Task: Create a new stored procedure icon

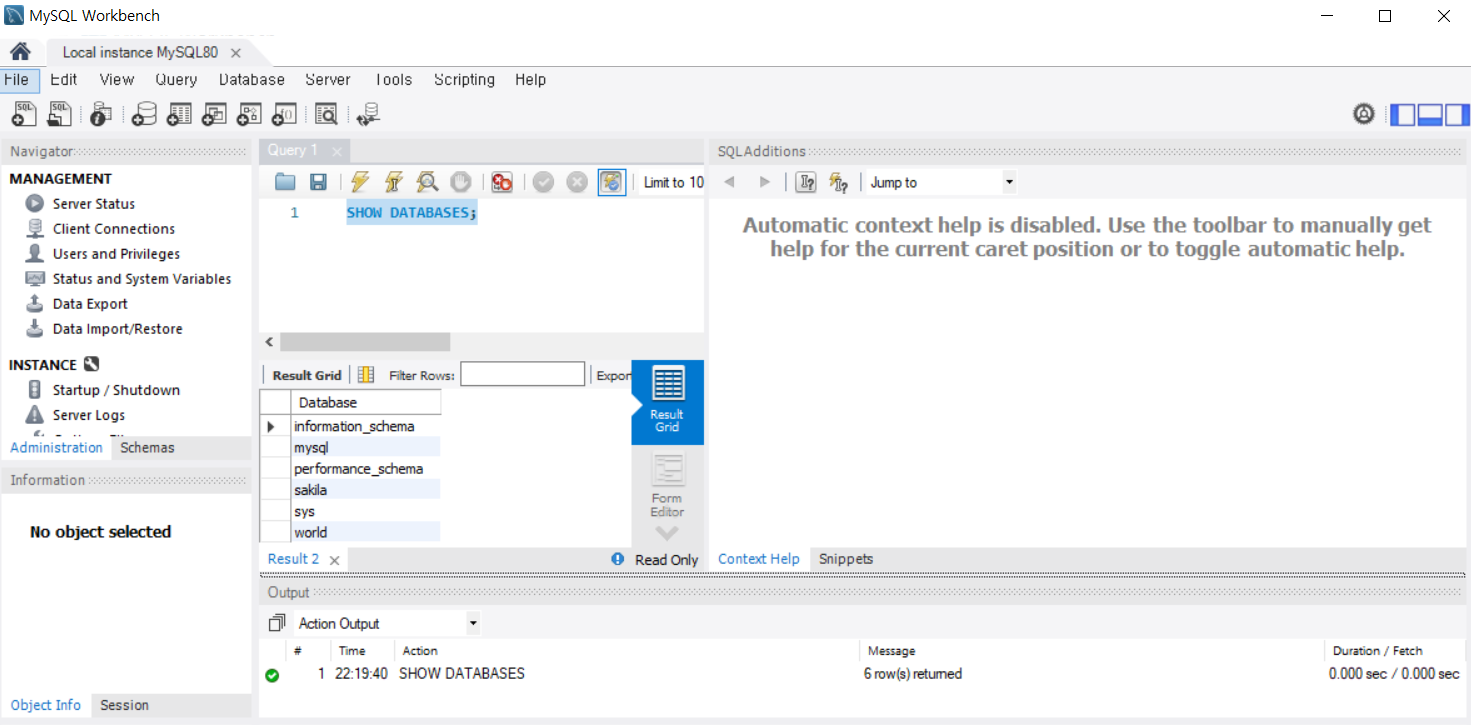Action: coord(249,114)
